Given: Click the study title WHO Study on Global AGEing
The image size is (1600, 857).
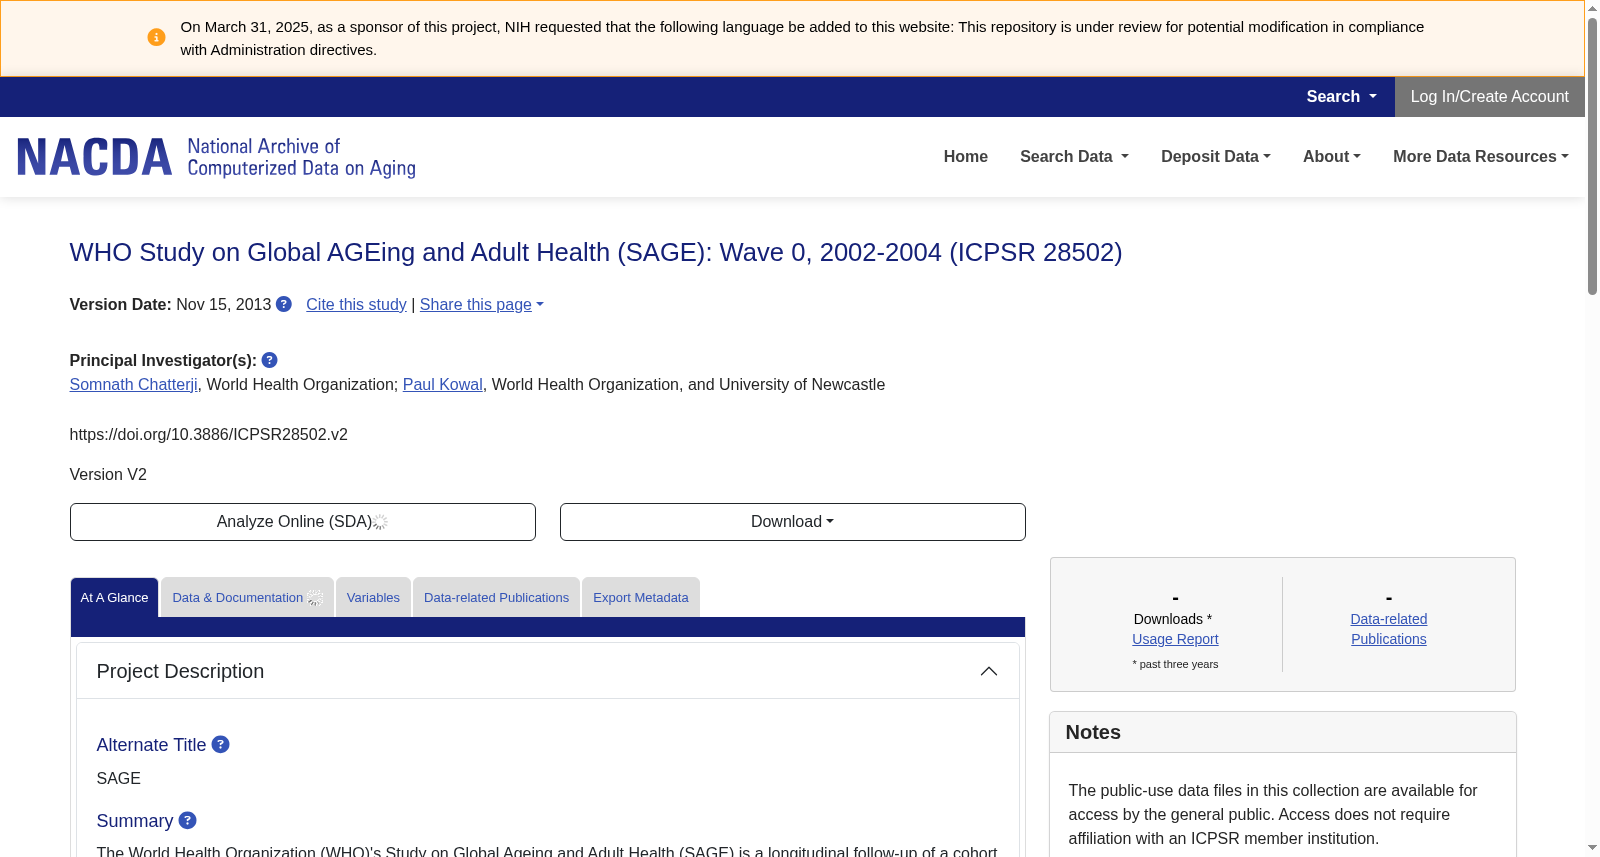Looking at the screenshot, I should (596, 252).
